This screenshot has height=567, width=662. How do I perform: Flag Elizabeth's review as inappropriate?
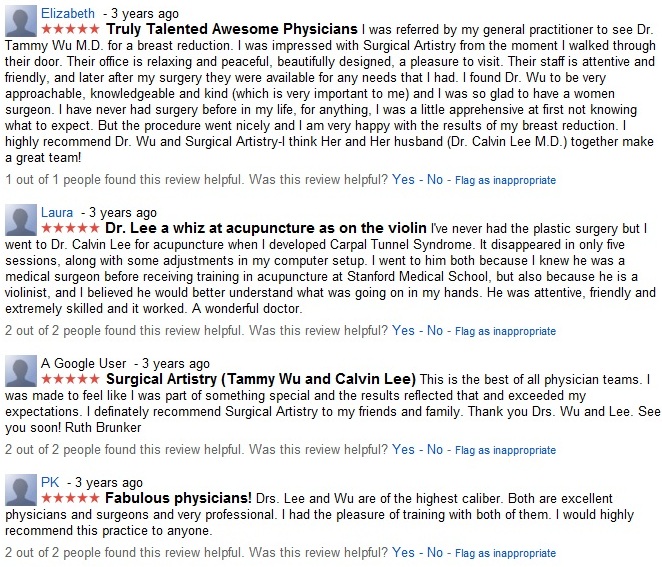[x=505, y=181]
